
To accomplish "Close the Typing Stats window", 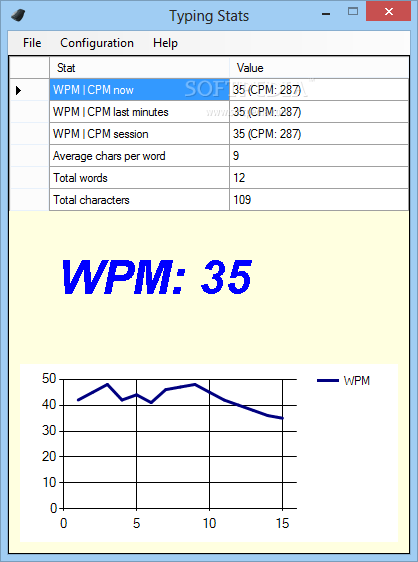I will [389, 12].
